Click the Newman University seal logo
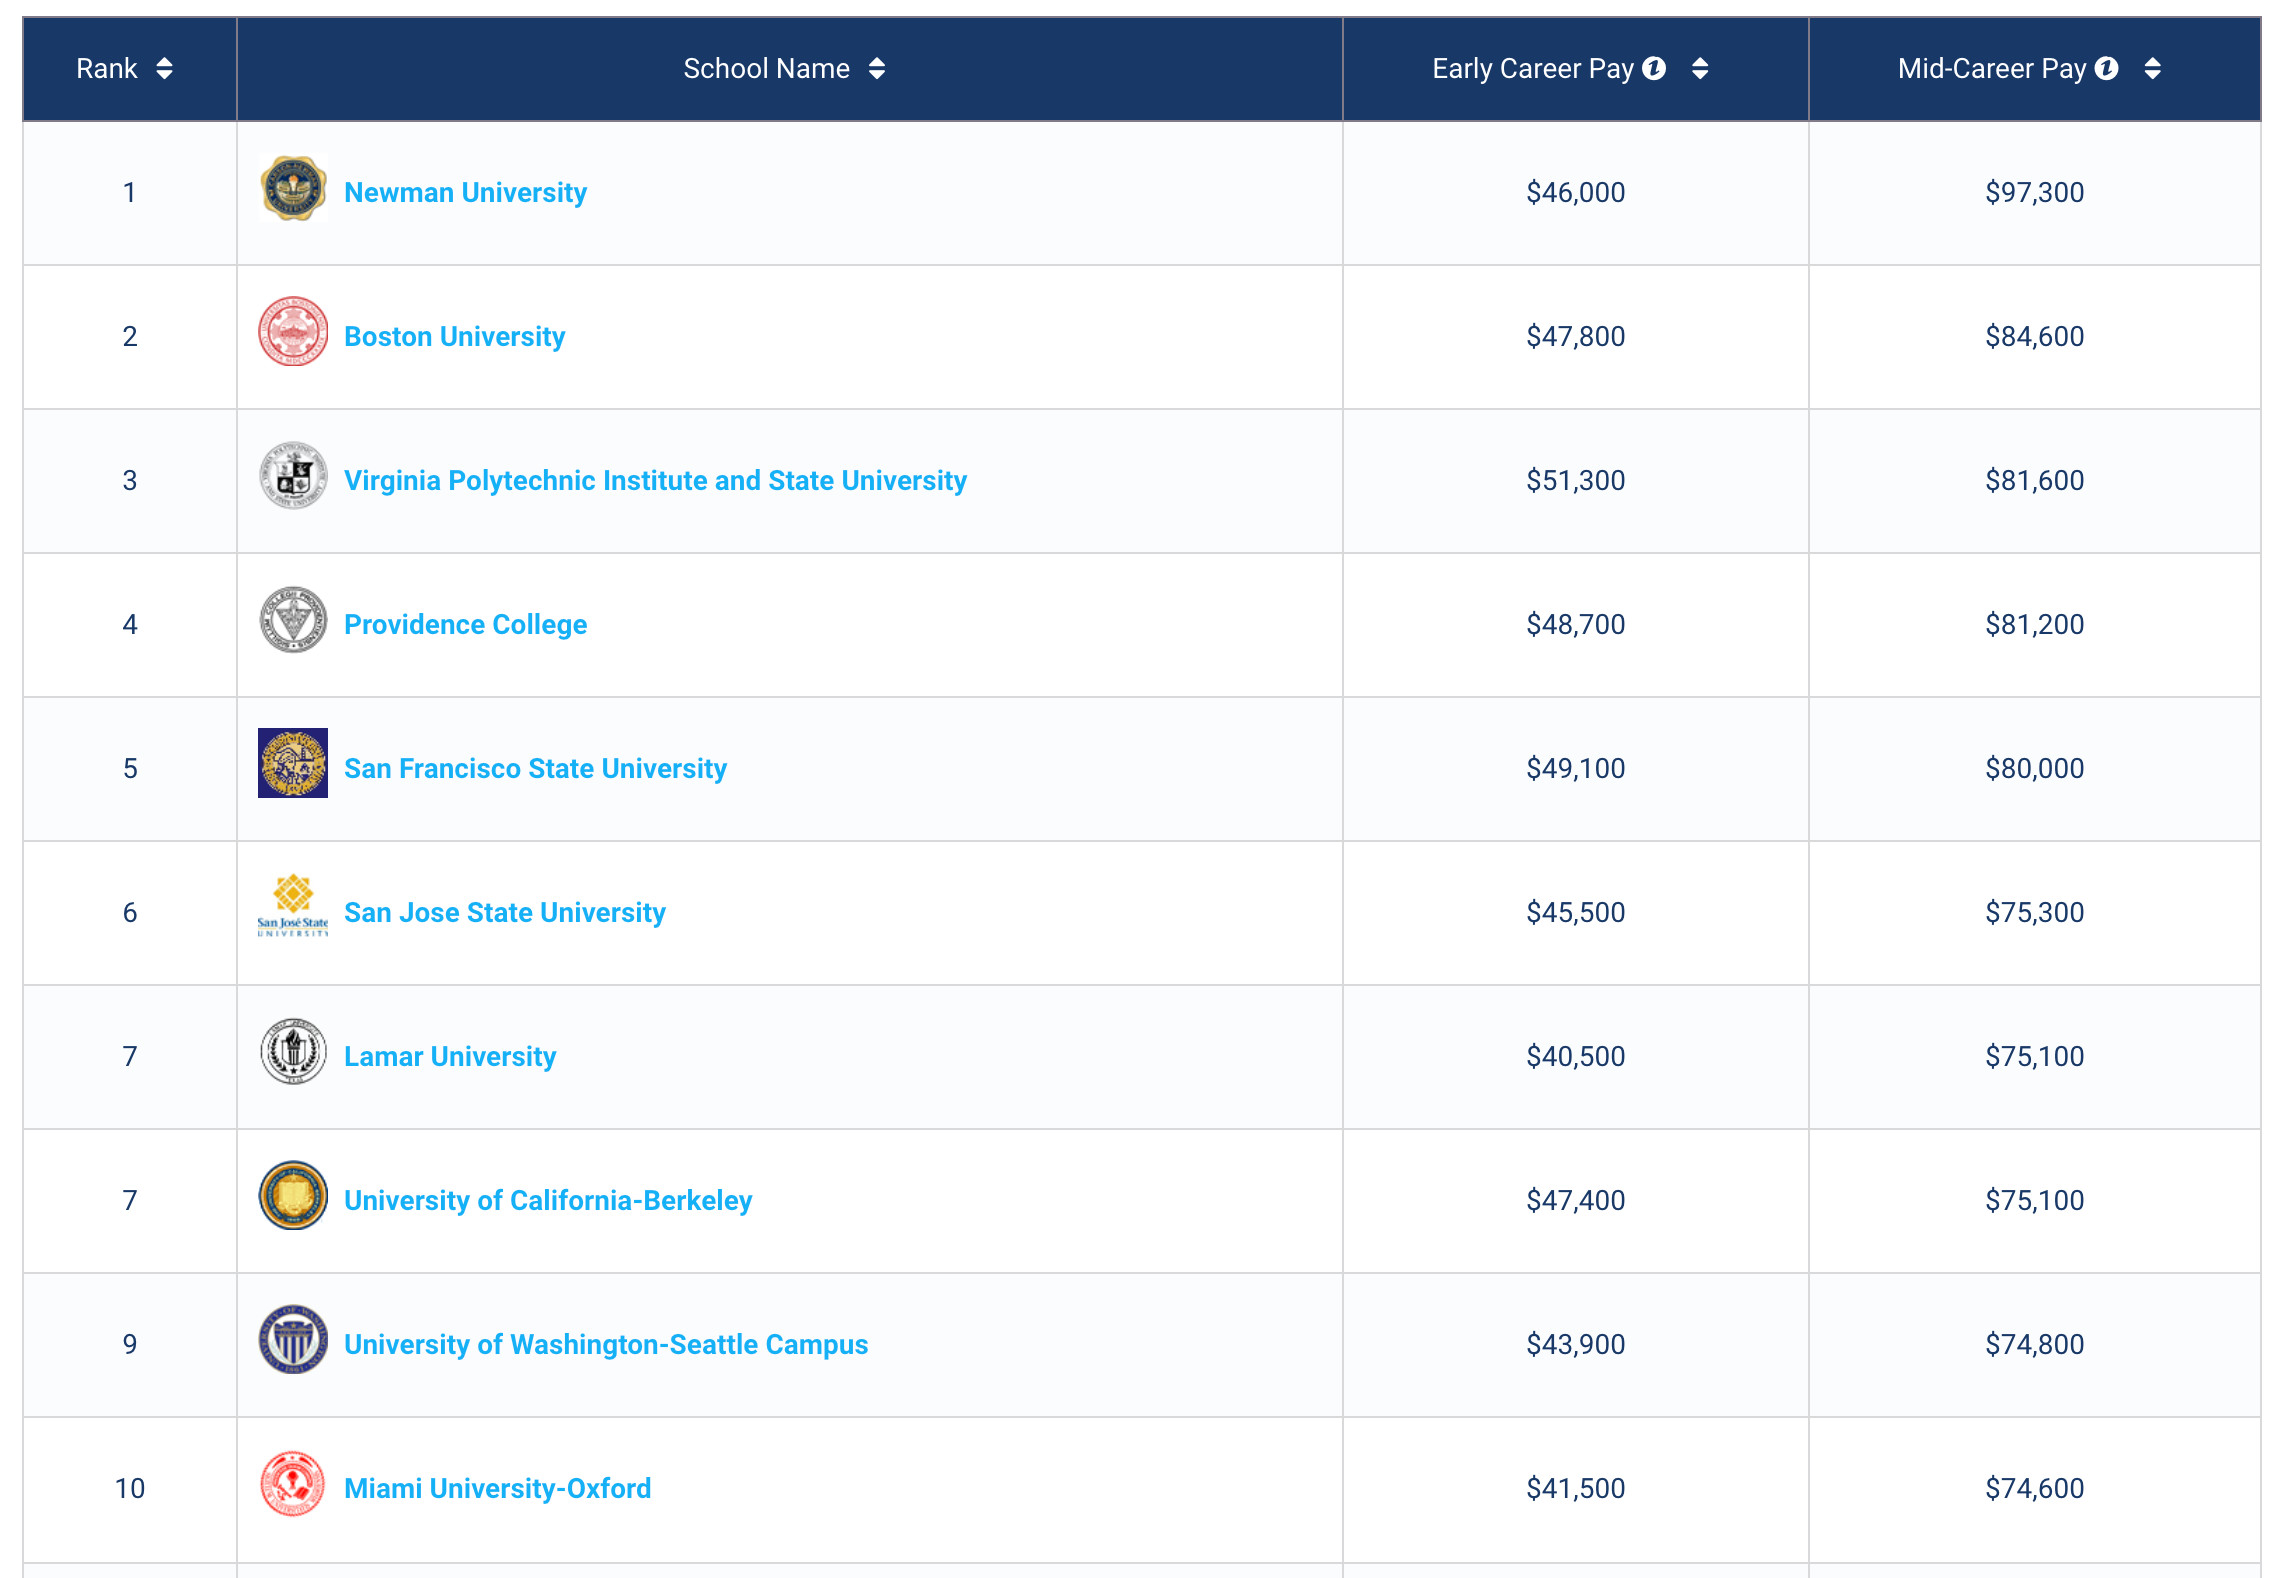This screenshot has height=1578, width=2284. tap(293, 189)
